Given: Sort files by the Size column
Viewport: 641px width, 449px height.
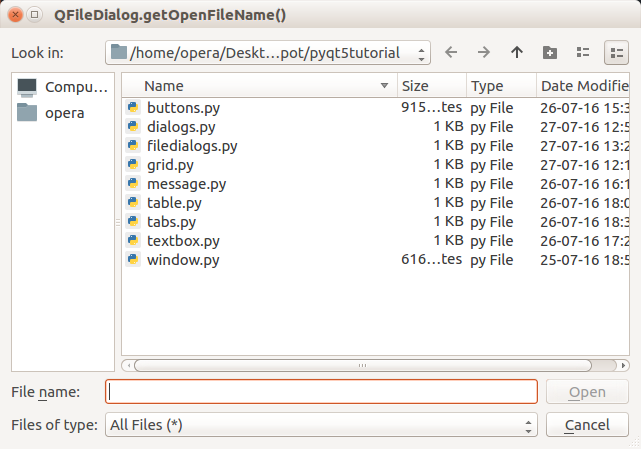Looking at the screenshot, I should pyautogui.click(x=430, y=86).
